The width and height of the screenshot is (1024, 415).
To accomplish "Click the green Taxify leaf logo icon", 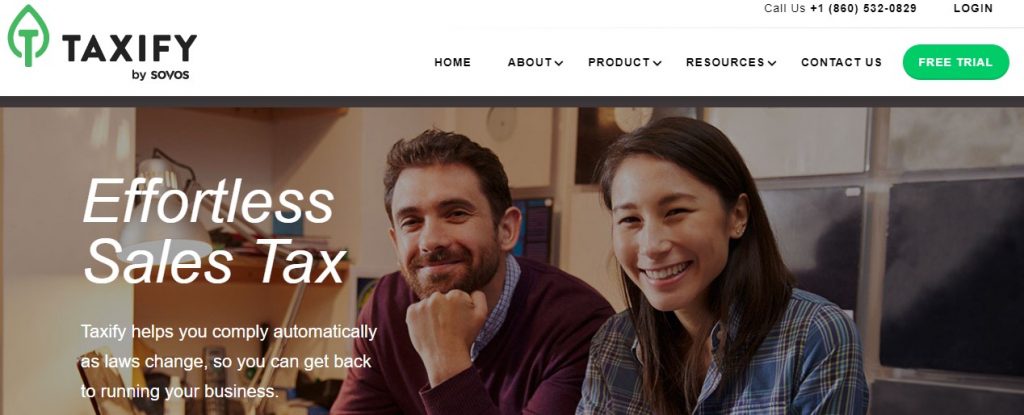I will pos(28,36).
